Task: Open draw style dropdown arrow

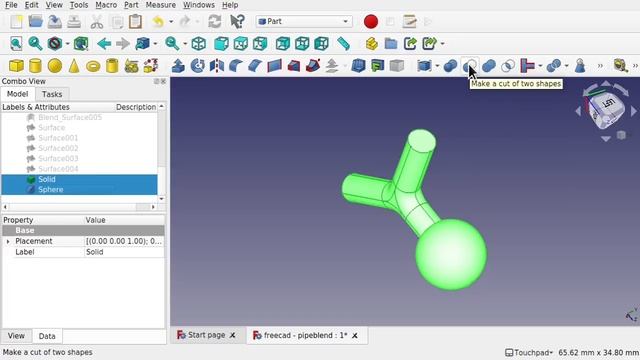Action: (x=67, y=44)
